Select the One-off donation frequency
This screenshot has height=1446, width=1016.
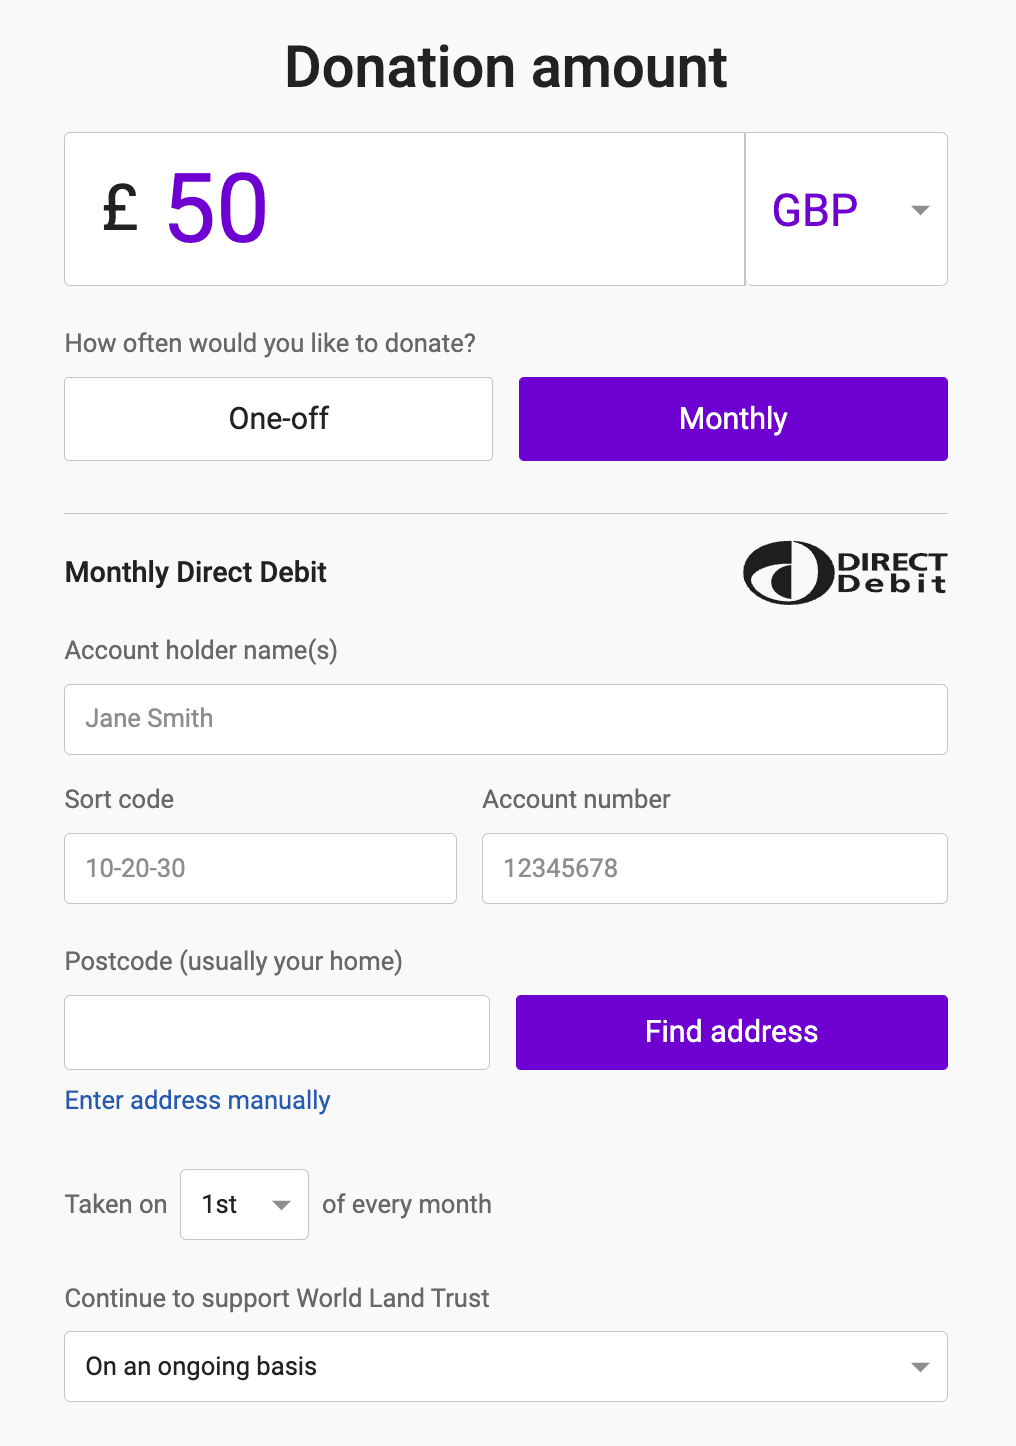(278, 419)
